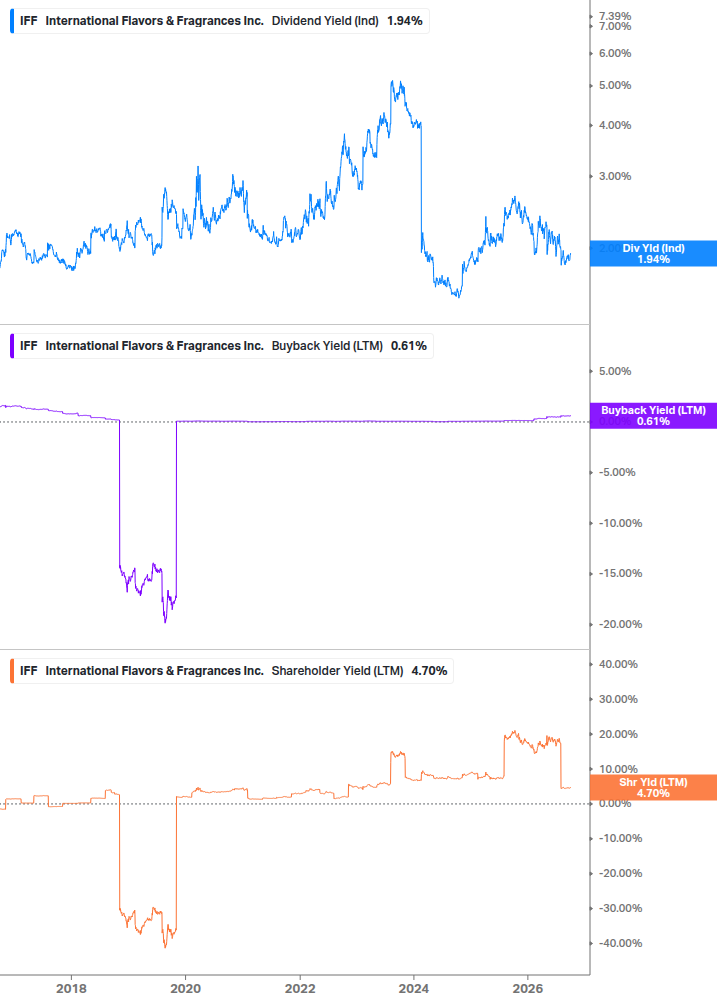Click the 5.00% buyback yield axis value
The height and width of the screenshot is (1005, 717).
pyautogui.click(x=615, y=372)
